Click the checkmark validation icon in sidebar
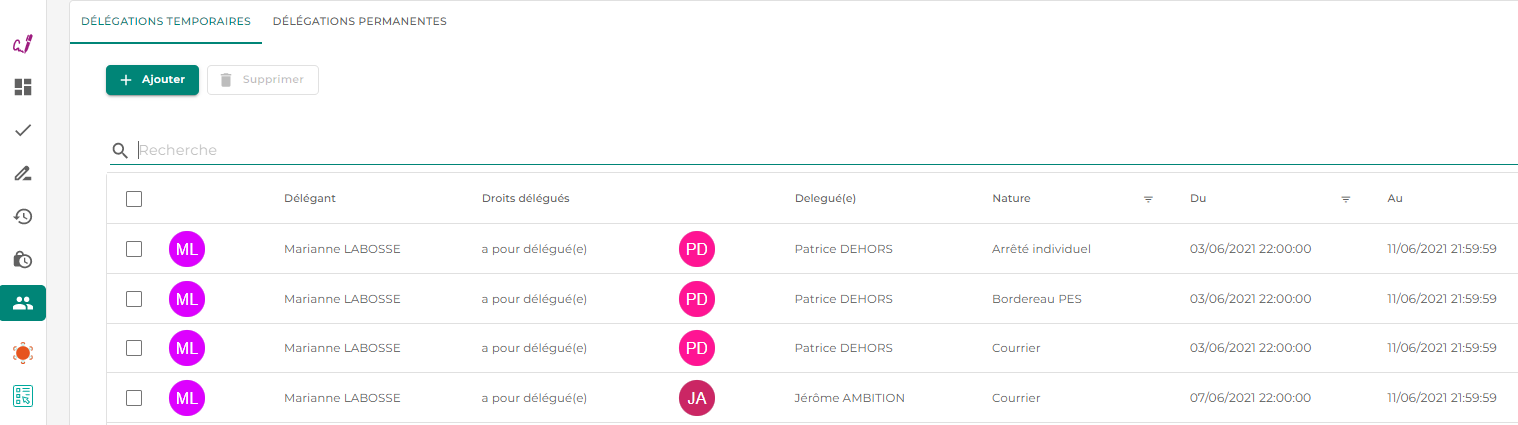The image size is (1518, 425). pyautogui.click(x=23, y=130)
